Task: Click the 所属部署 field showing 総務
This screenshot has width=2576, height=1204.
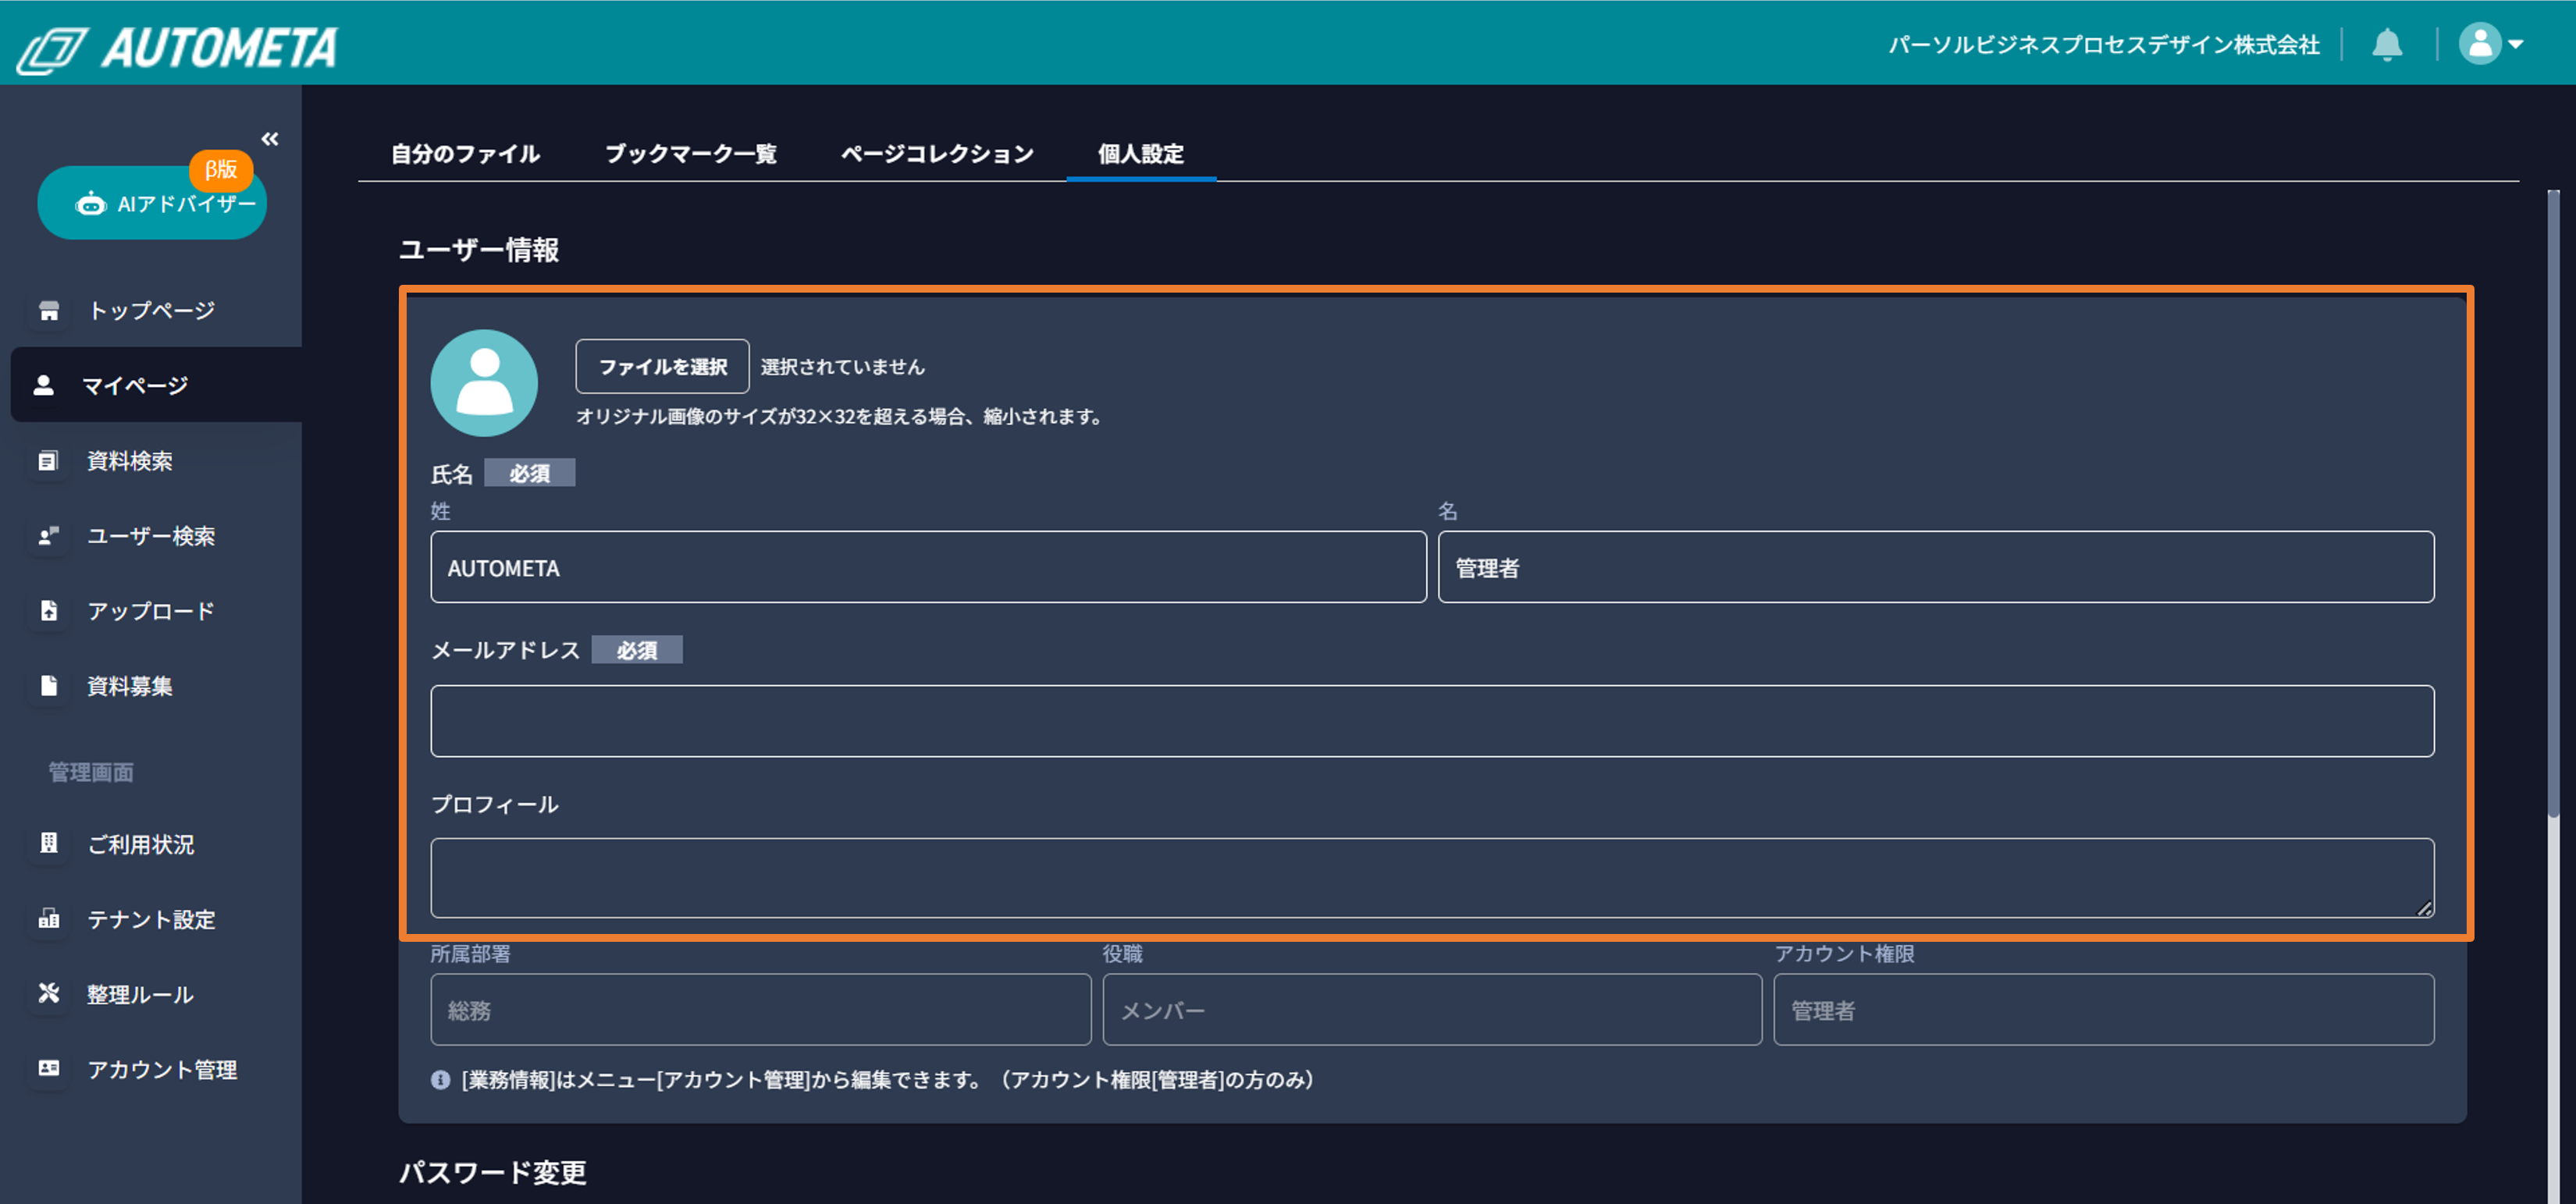Action: pos(761,1010)
